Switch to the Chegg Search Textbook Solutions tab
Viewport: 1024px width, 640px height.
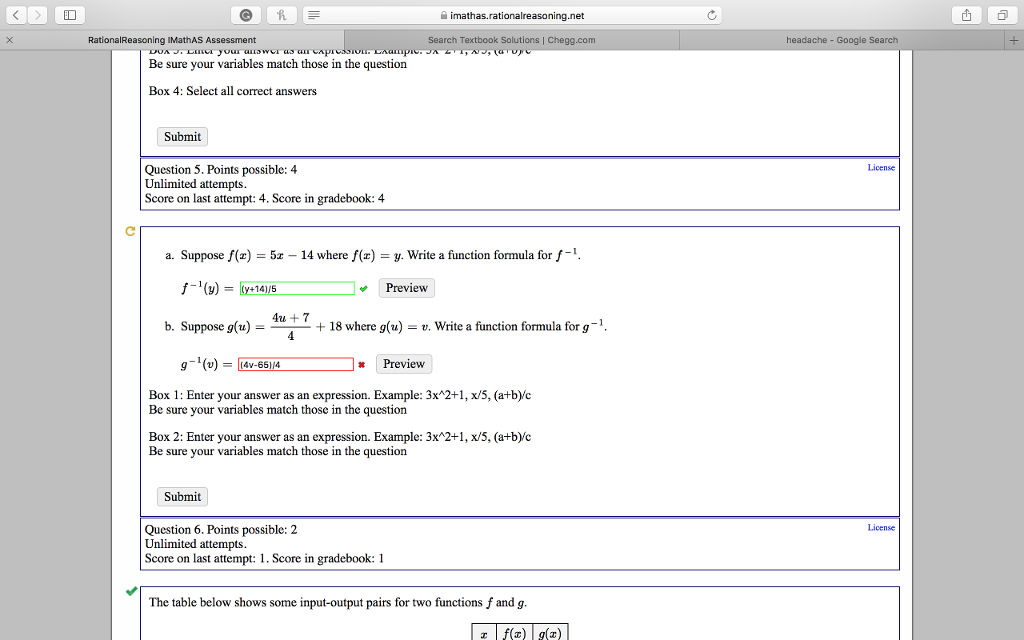510,40
